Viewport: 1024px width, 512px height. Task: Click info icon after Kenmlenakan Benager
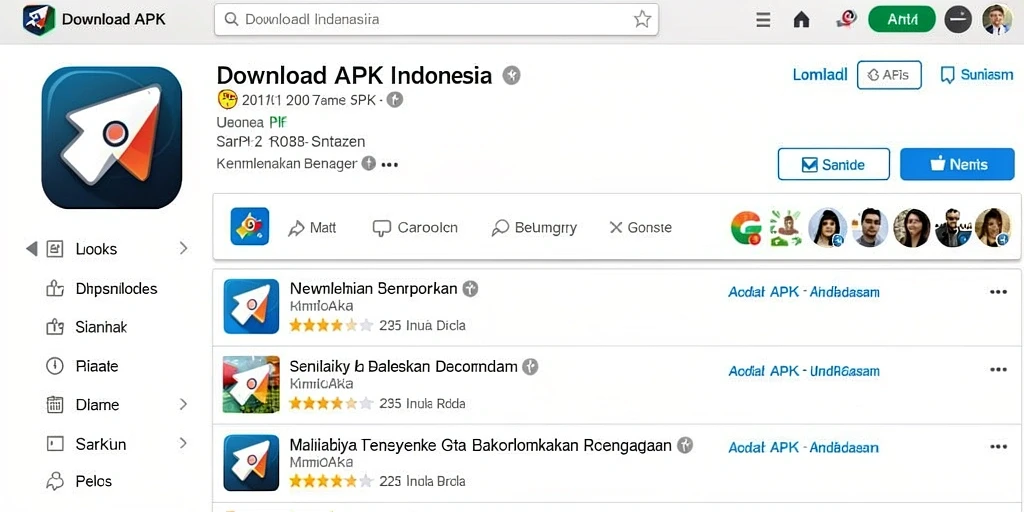pos(369,164)
